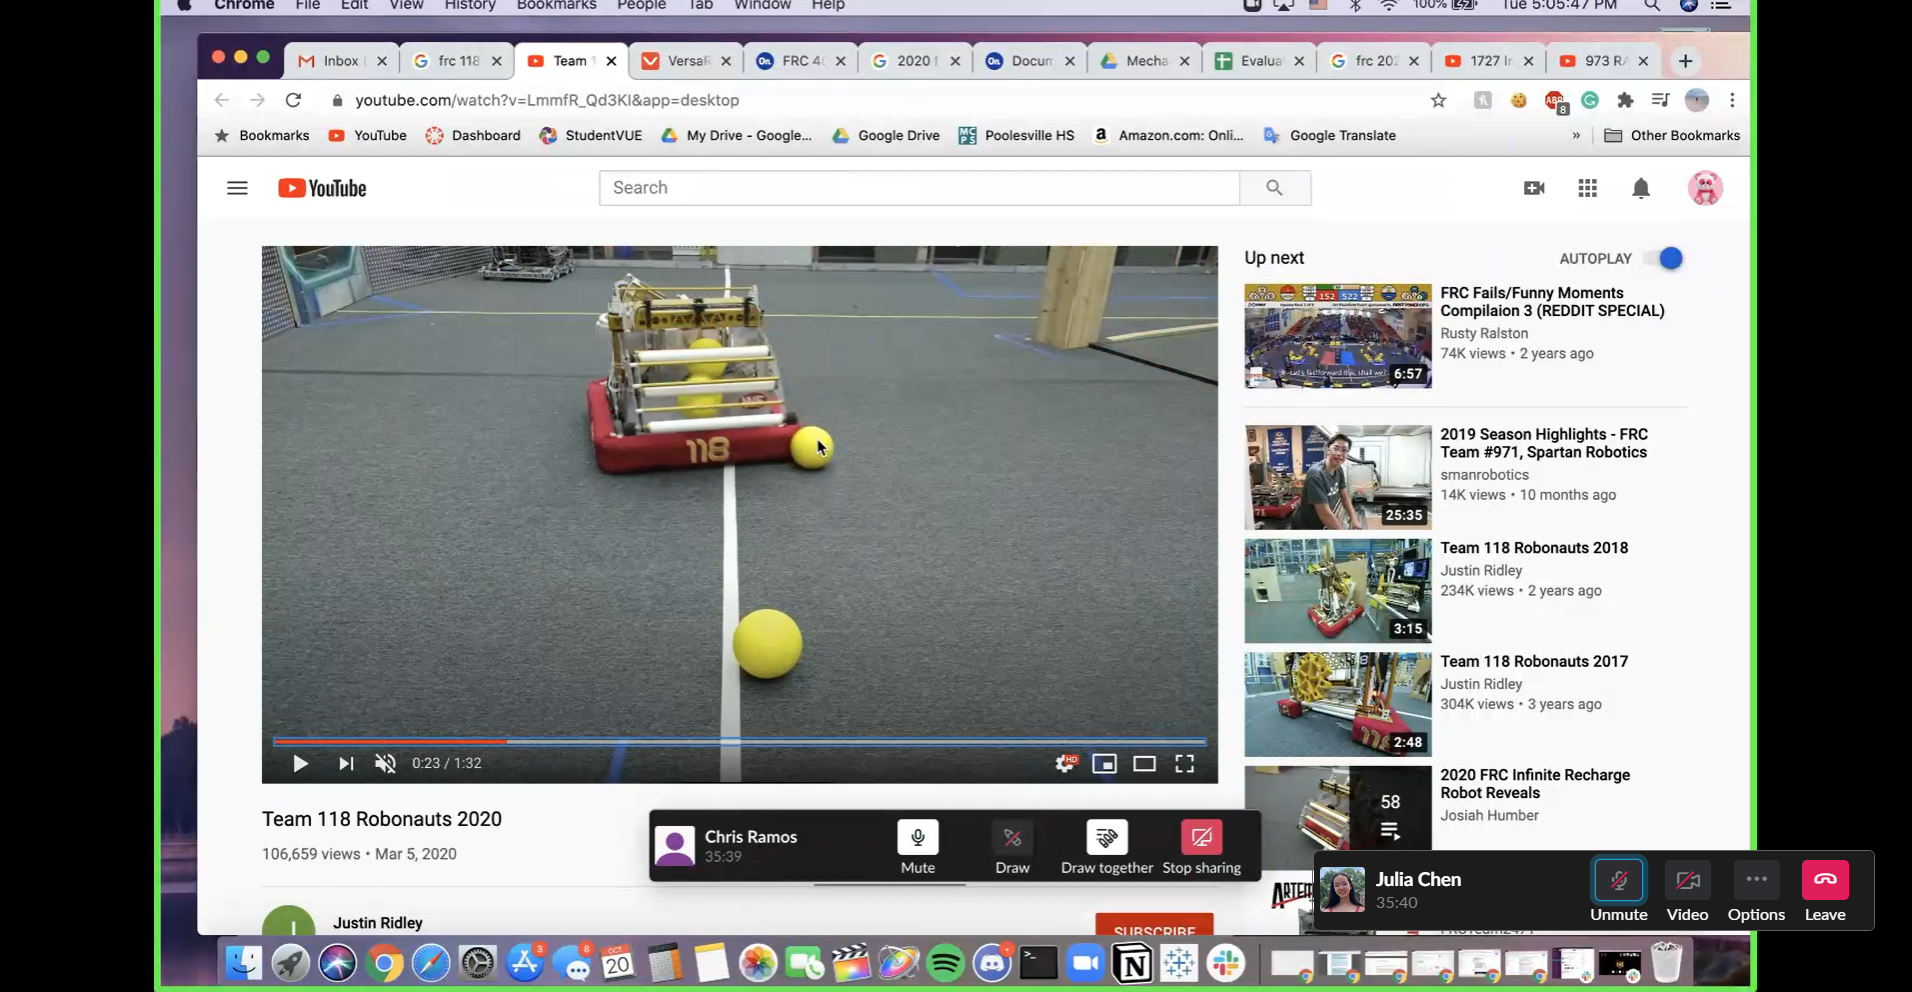Image resolution: width=1912 pixels, height=992 pixels.
Task: Open call Options menu
Action: [x=1756, y=890]
